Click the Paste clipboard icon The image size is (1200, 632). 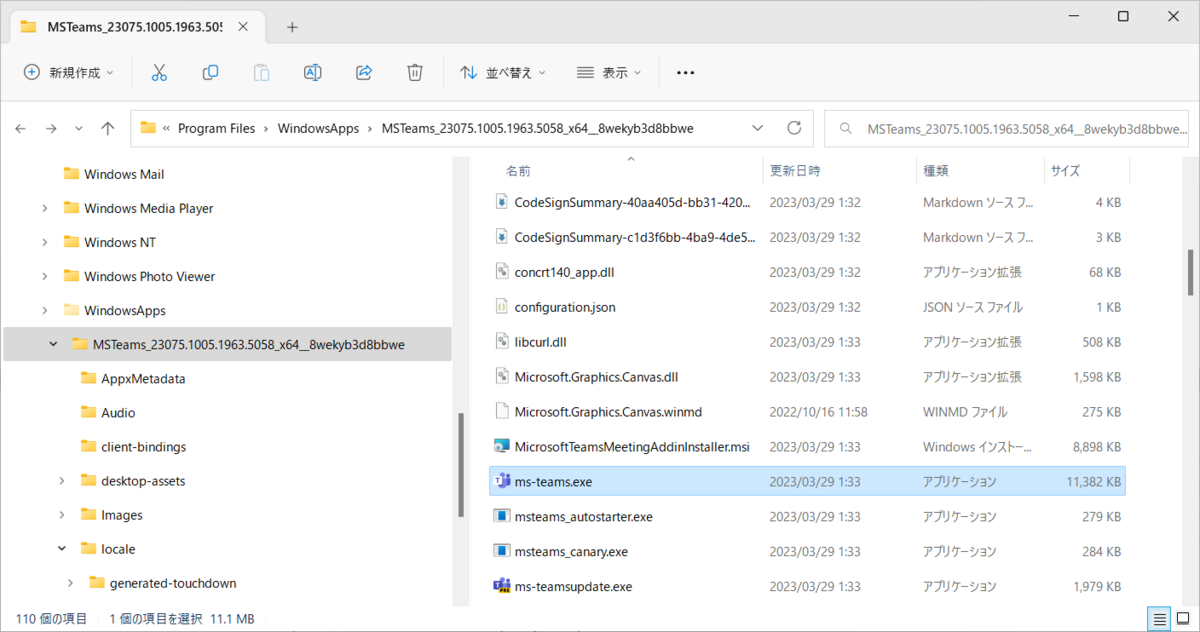point(261,72)
